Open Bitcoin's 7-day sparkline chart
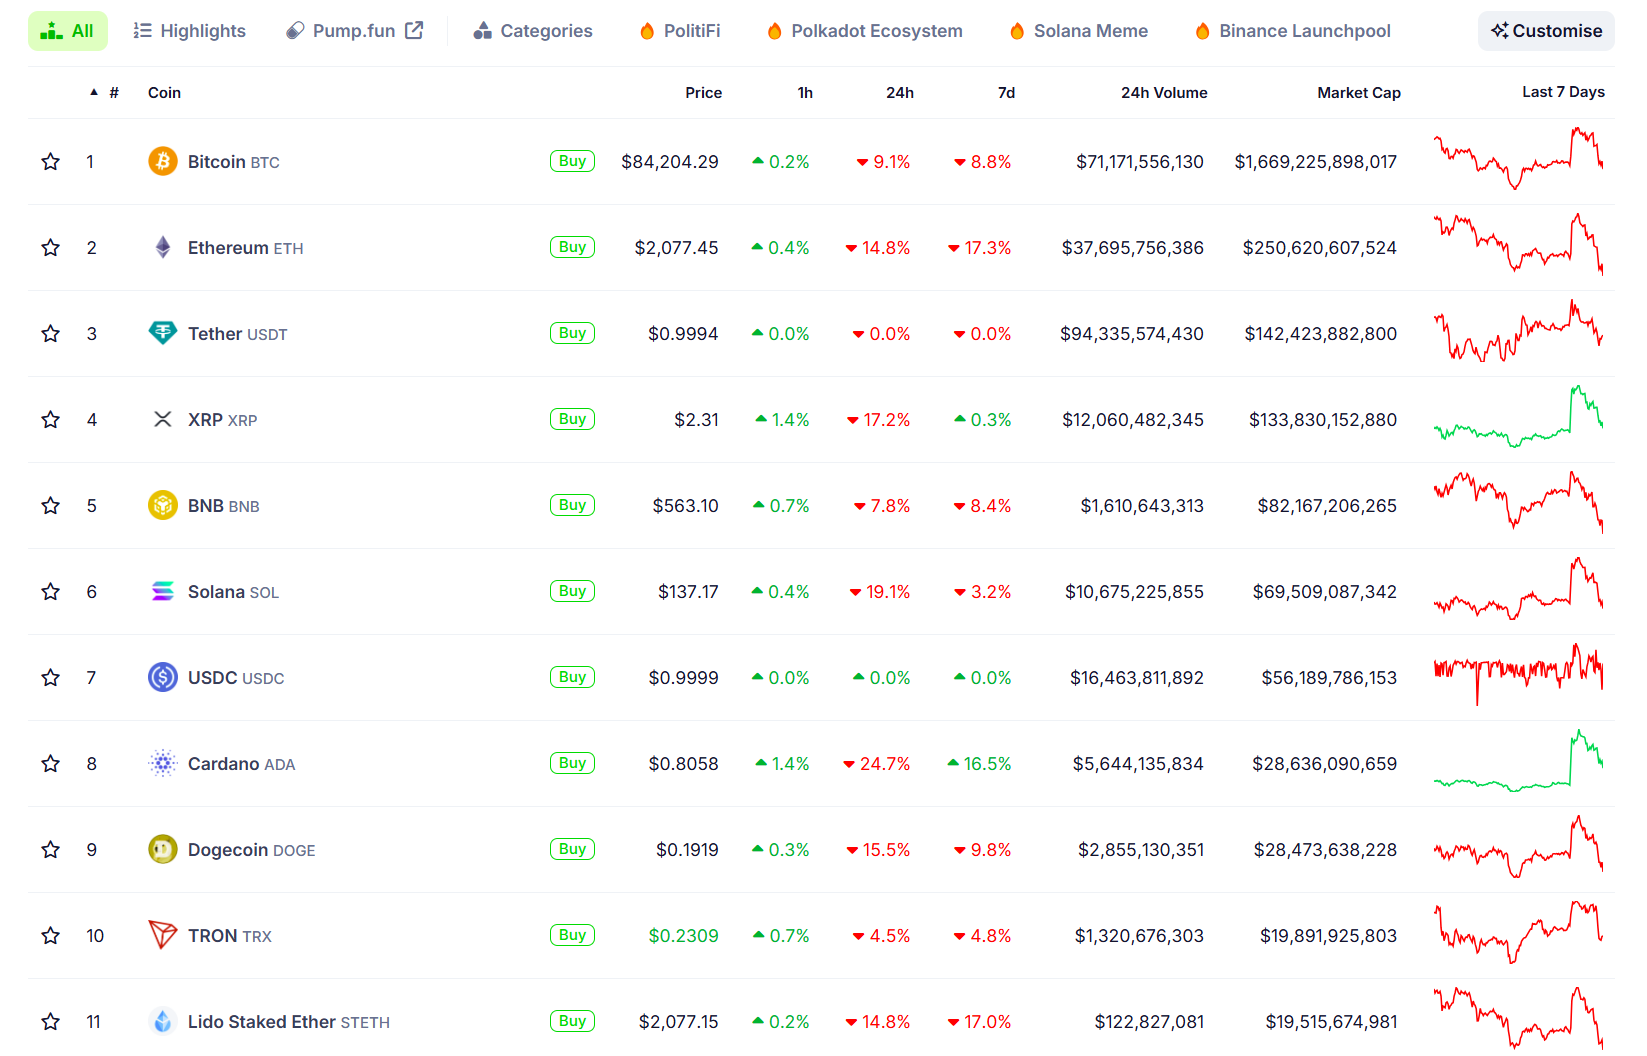1647x1056 pixels. point(1518,158)
